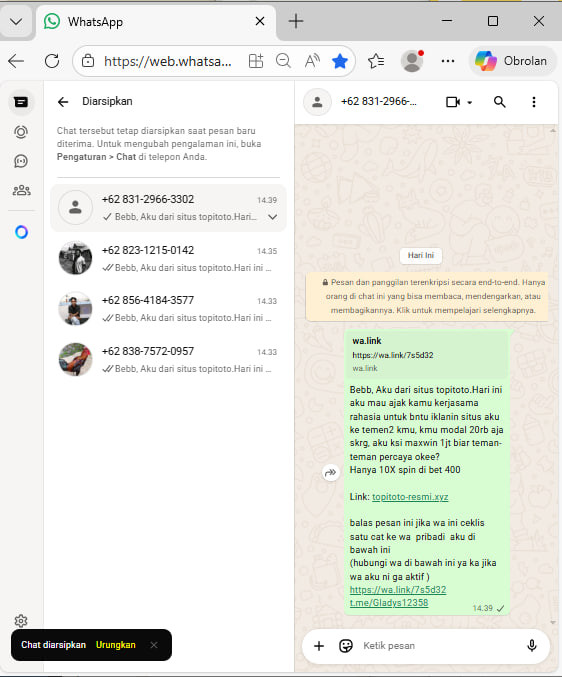This screenshot has height=677, width=562.
Task: Forward the topitoto message
Action: coord(331,472)
